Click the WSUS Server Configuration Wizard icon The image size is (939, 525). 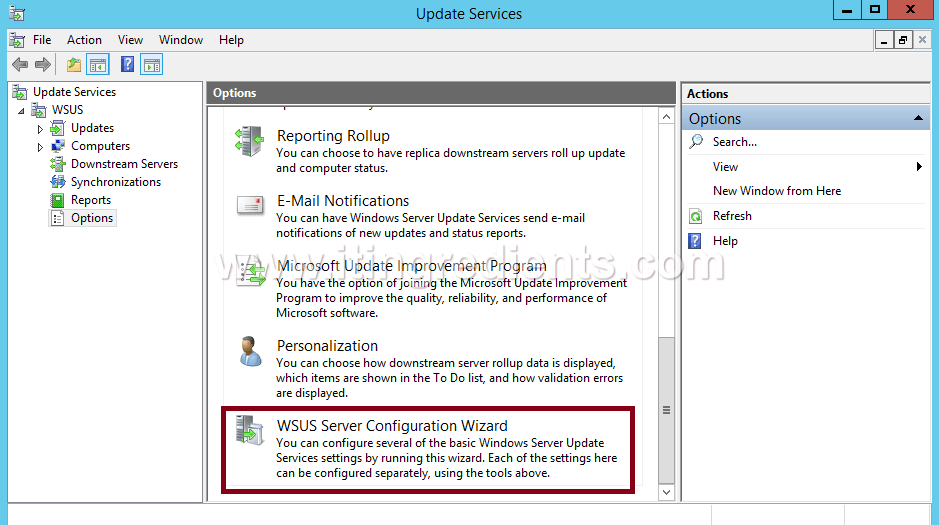pos(249,430)
